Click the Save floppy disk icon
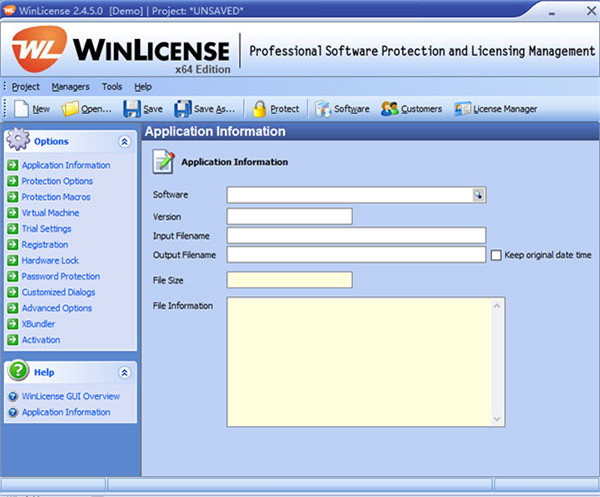Screen dimensions: 600x497 (132, 109)
